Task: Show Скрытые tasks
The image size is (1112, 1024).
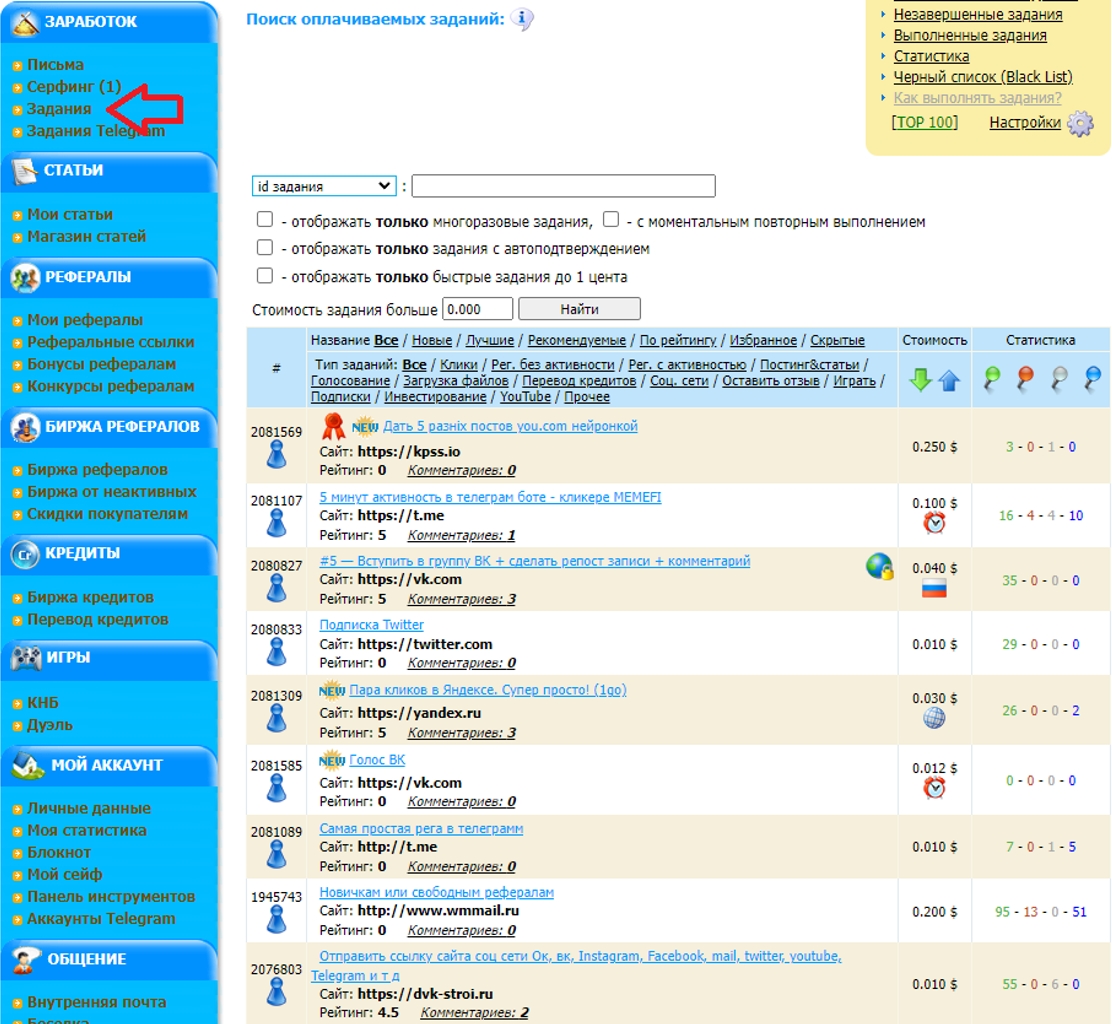Action: (838, 340)
